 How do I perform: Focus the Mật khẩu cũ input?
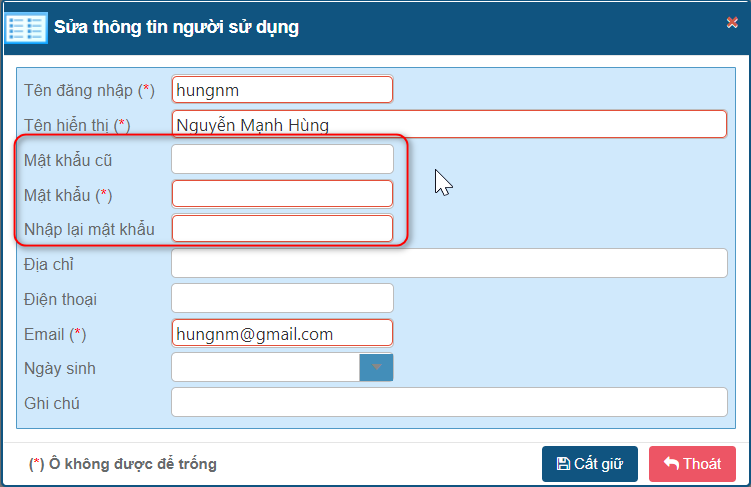282,159
